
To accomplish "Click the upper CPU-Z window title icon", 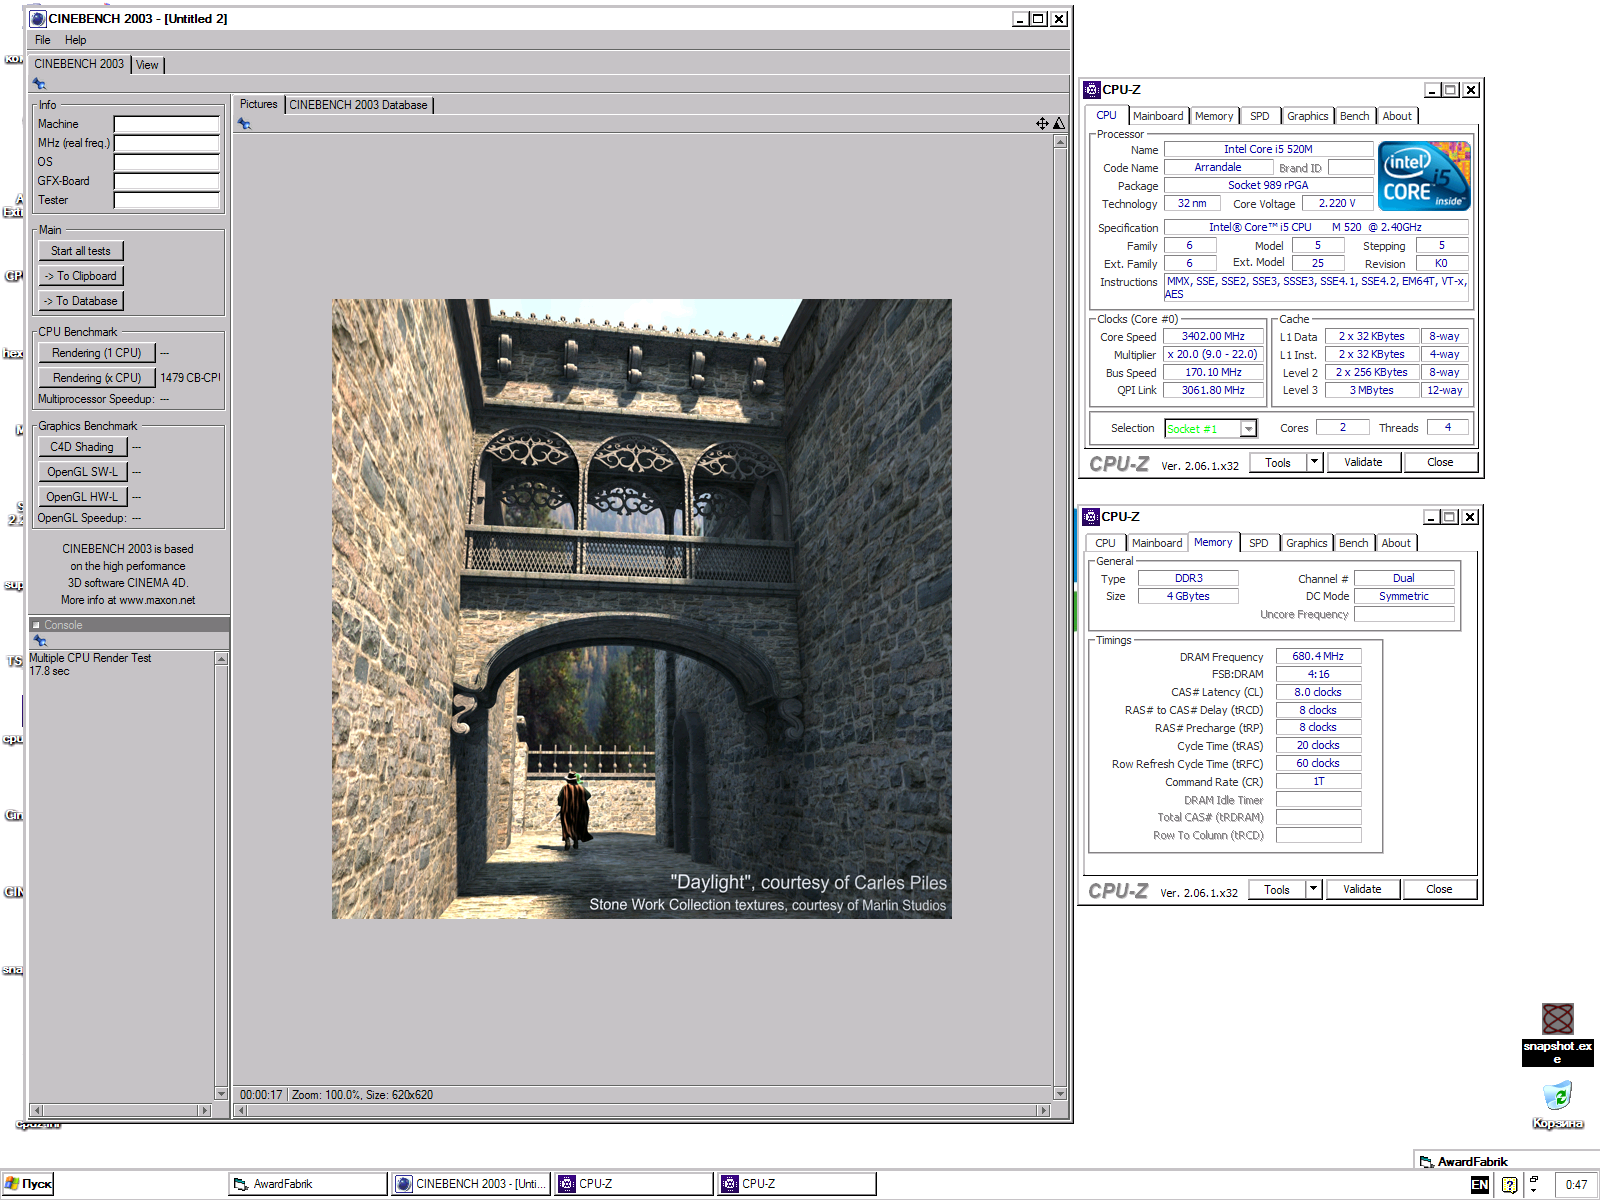I will 1092,90.
